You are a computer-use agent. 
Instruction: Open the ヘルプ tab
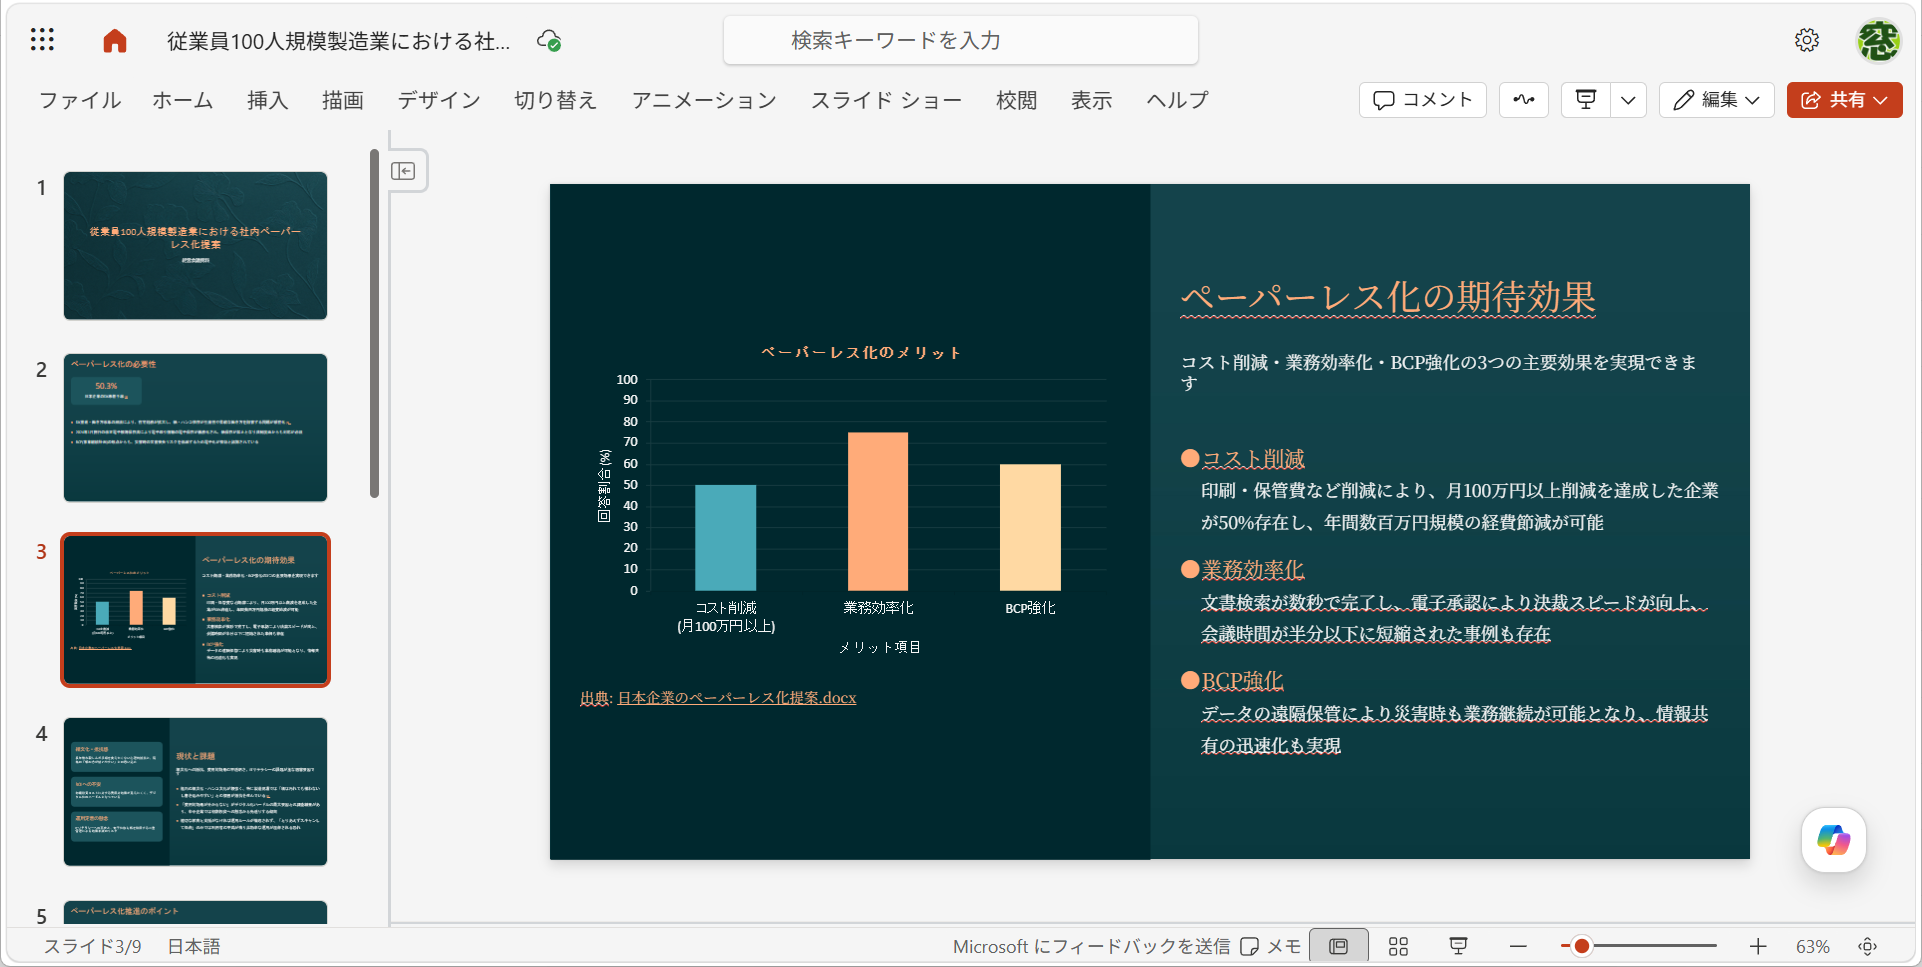1177,100
